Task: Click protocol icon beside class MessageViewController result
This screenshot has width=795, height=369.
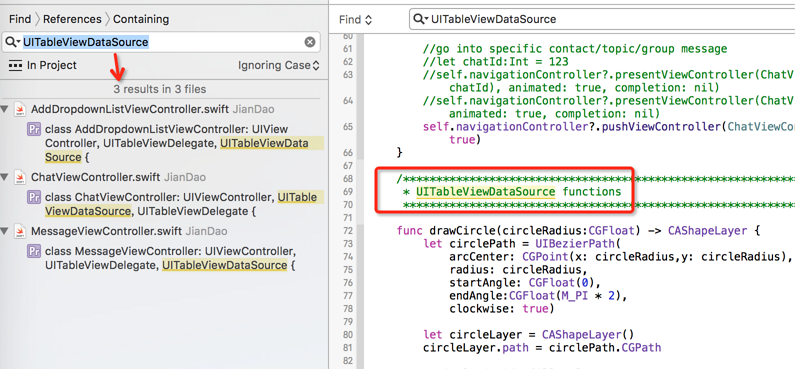Action: point(33,251)
